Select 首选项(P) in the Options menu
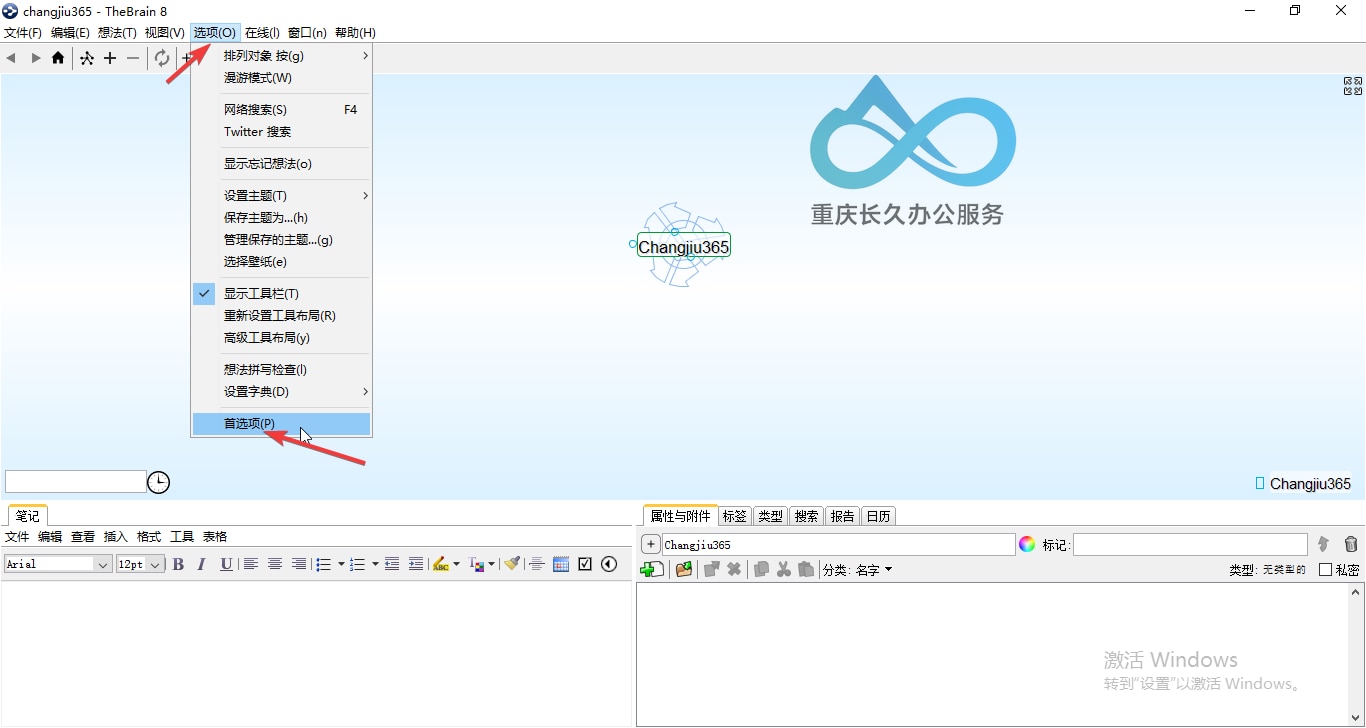This screenshot has width=1366, height=728. [281, 424]
